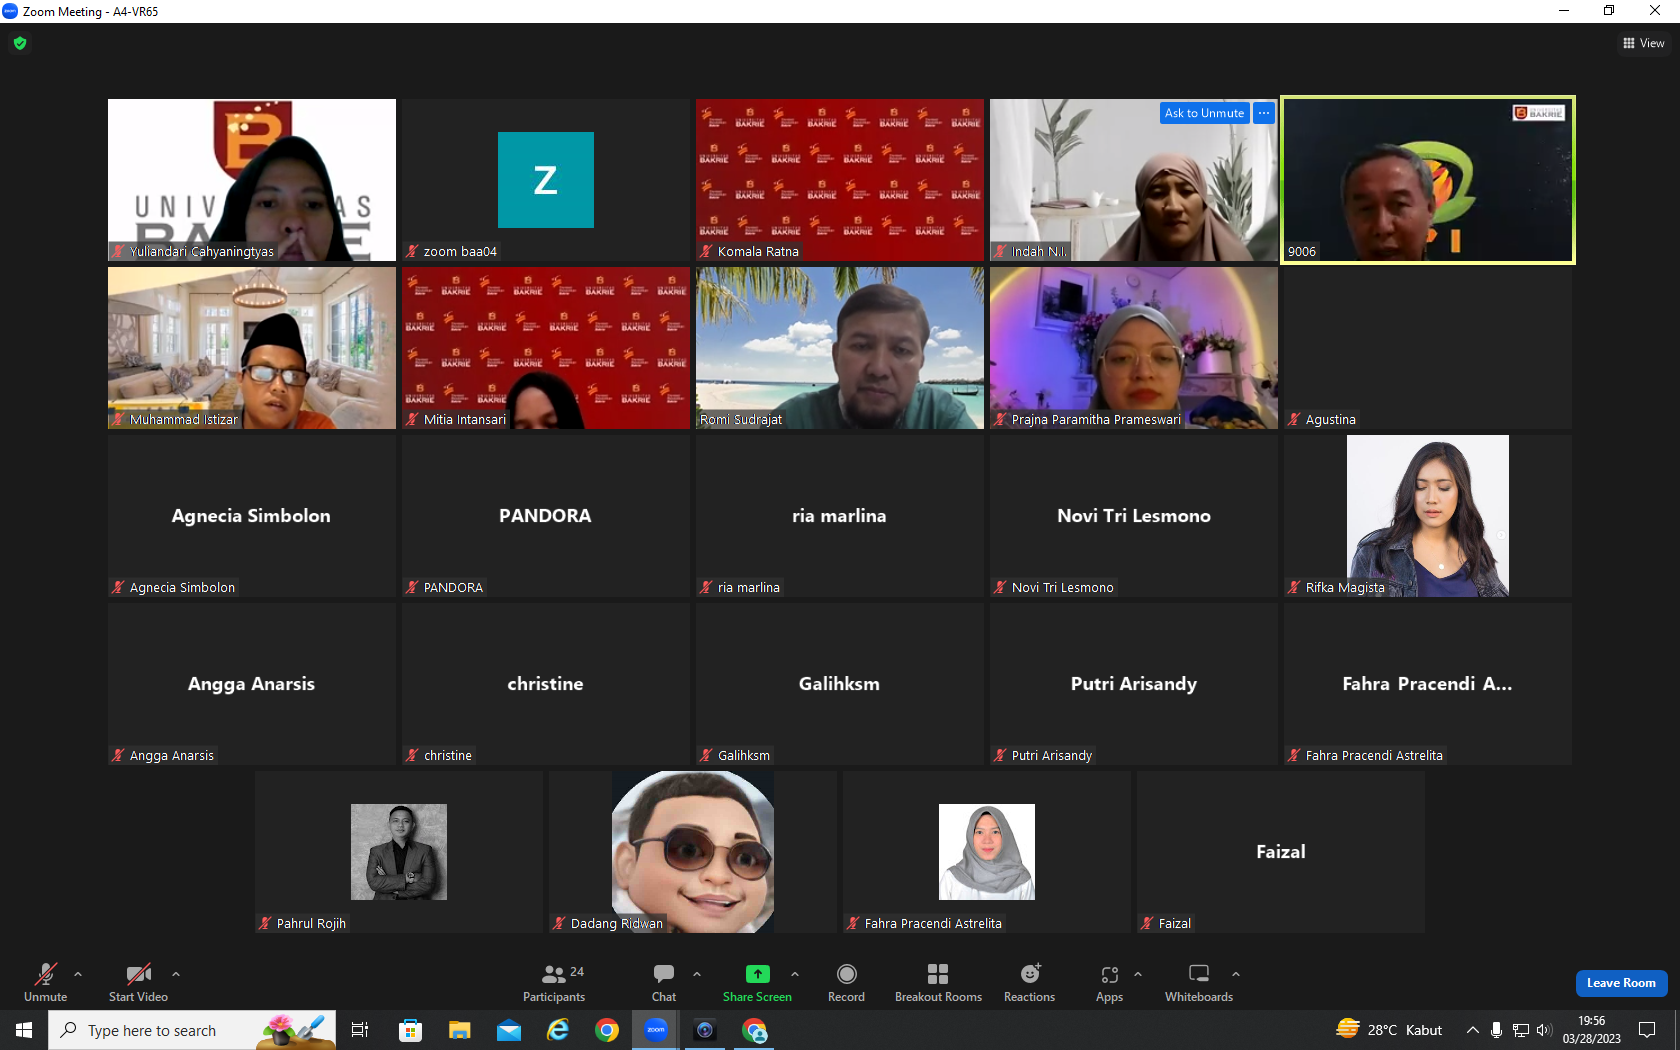1680x1050 pixels.
Task: Open the Participants panel
Action: [554, 982]
